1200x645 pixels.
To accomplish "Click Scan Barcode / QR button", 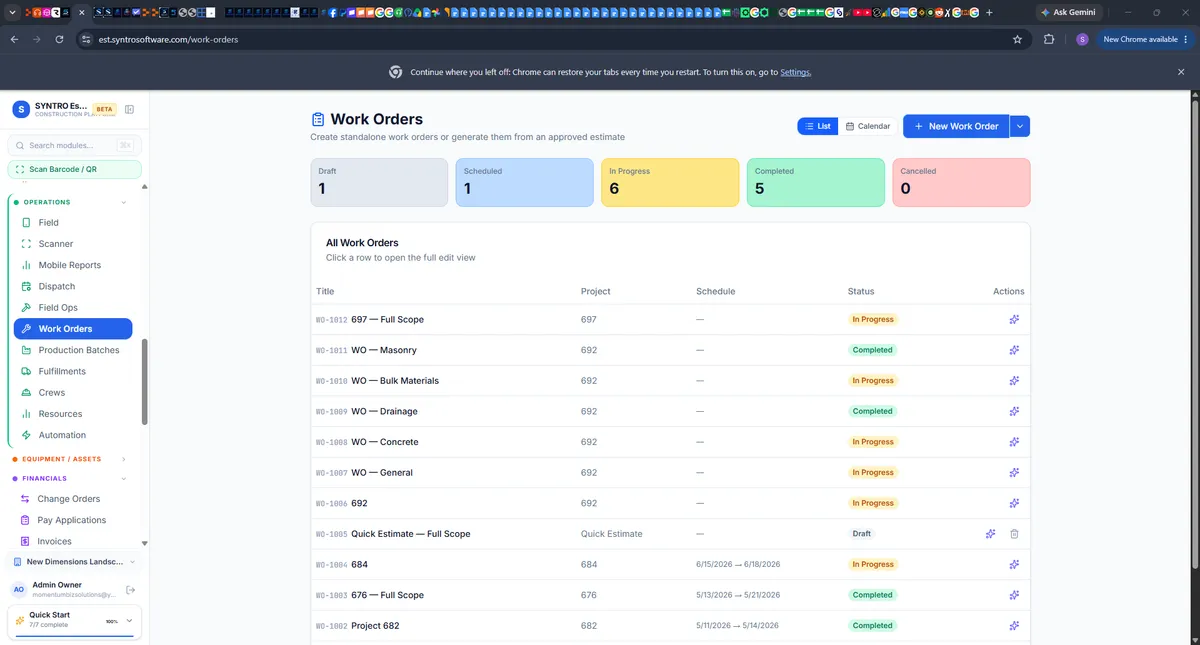I will point(74,169).
